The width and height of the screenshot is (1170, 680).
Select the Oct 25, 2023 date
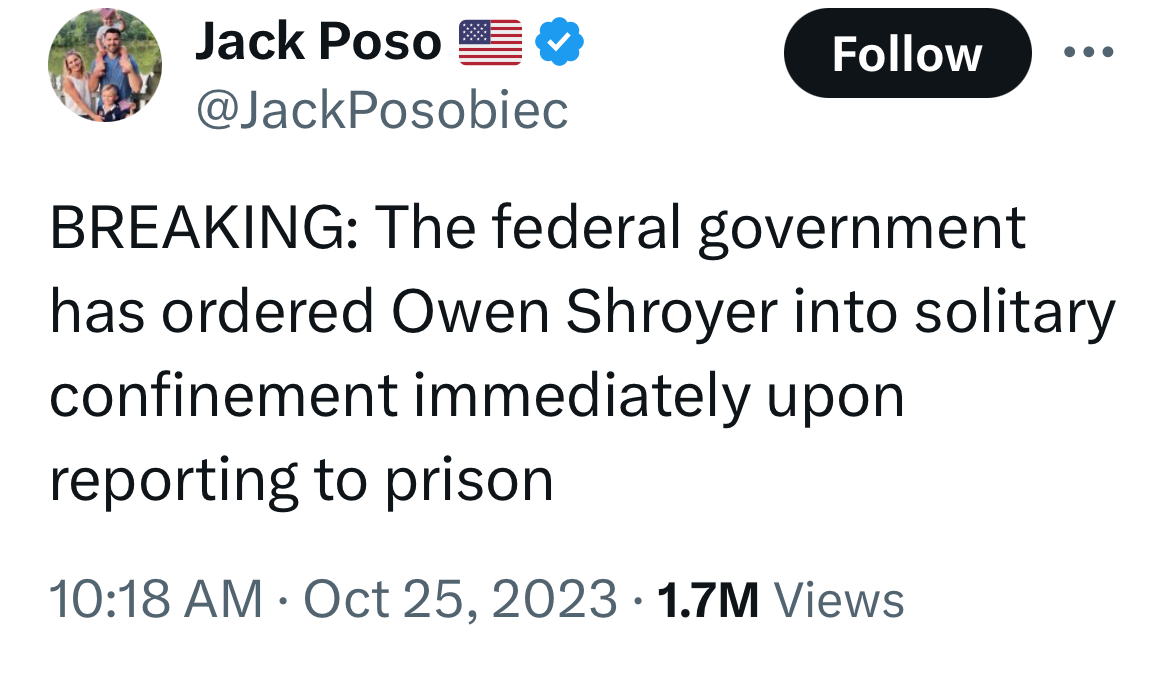click(x=460, y=600)
